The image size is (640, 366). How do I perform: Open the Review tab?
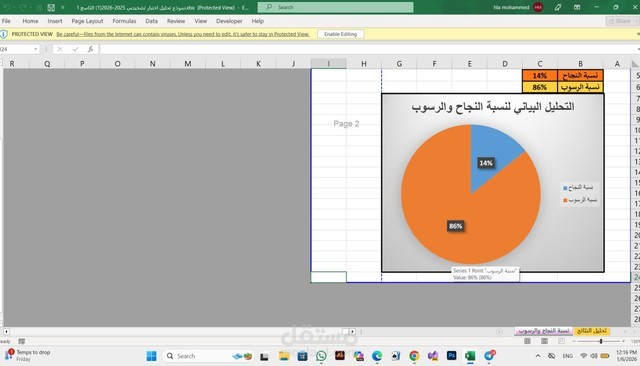(176, 21)
